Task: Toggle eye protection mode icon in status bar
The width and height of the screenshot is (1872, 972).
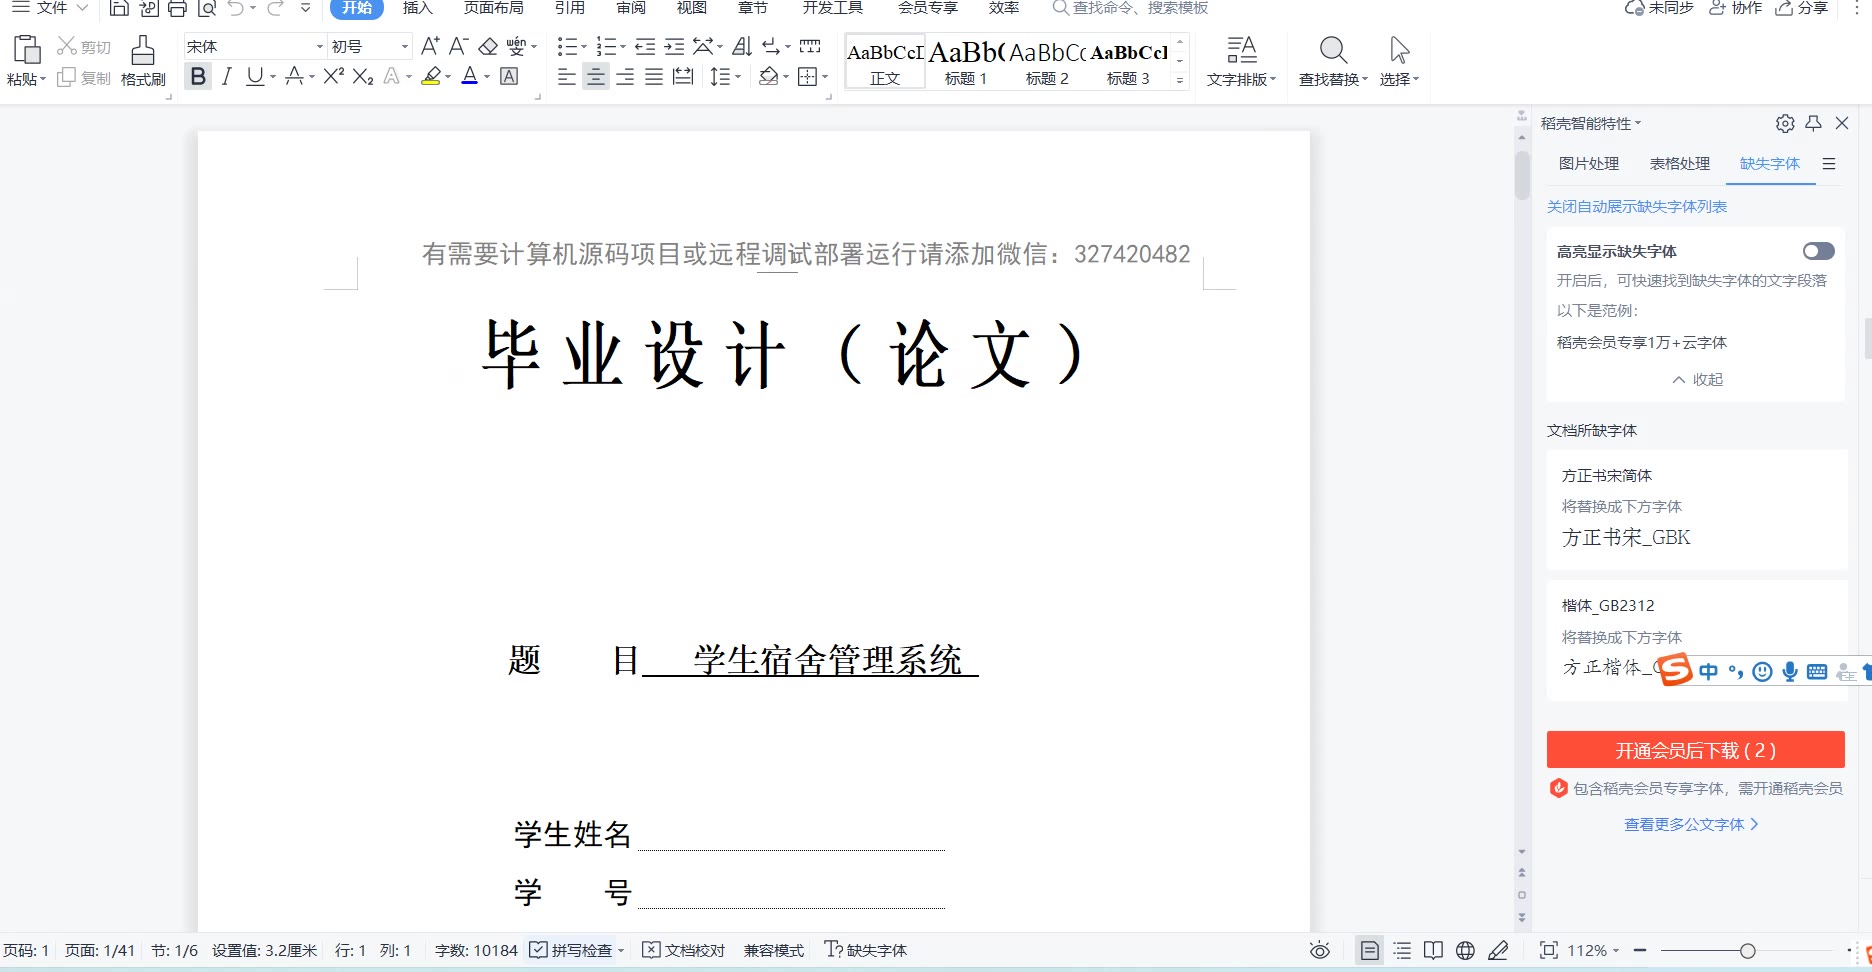Action: pos(1320,950)
